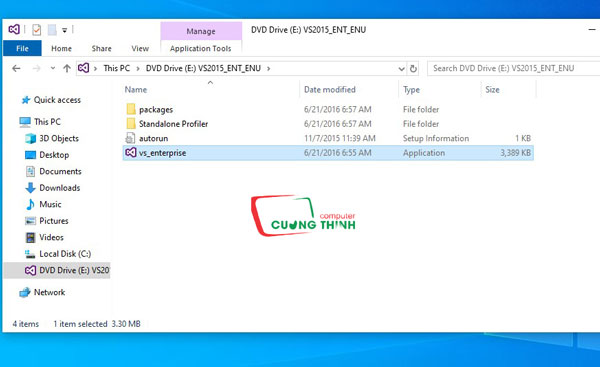Refresh the current folder
This screenshot has height=367, width=600.
pyautogui.click(x=413, y=69)
